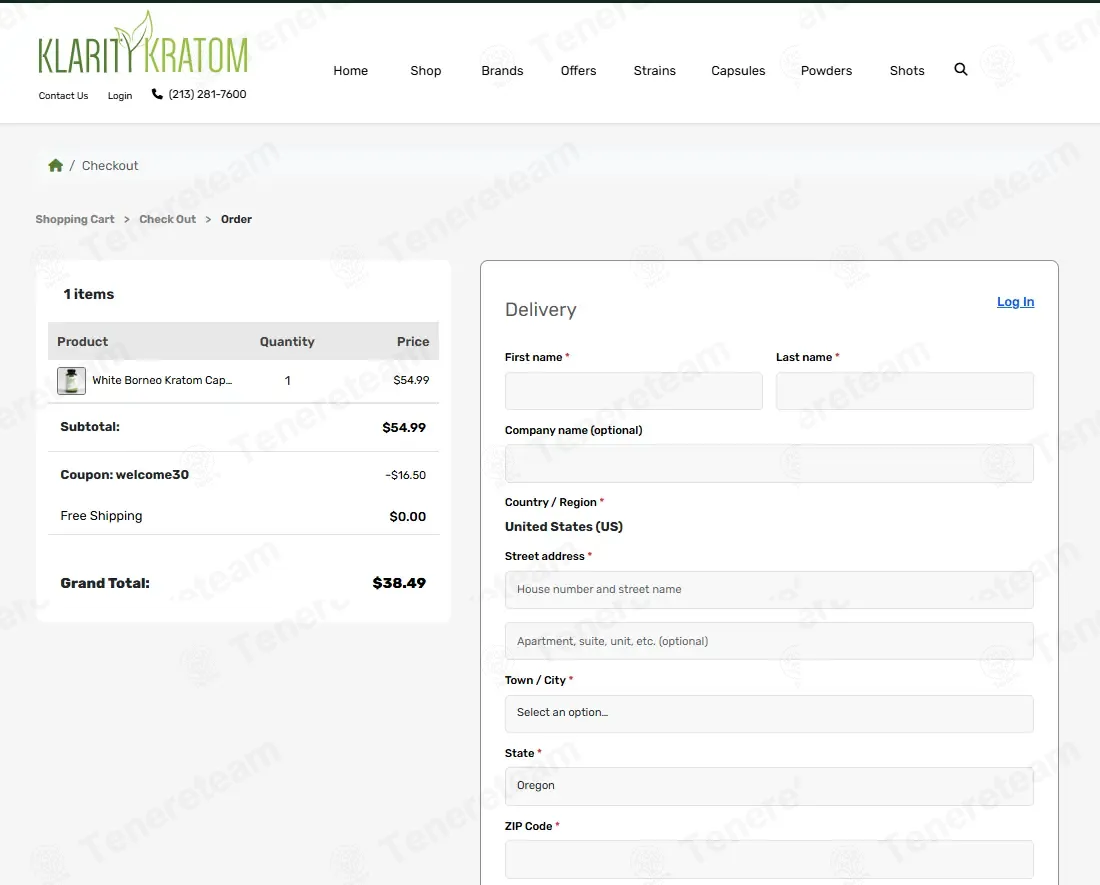
Task: Go to the Check Out step
Action: (168, 219)
